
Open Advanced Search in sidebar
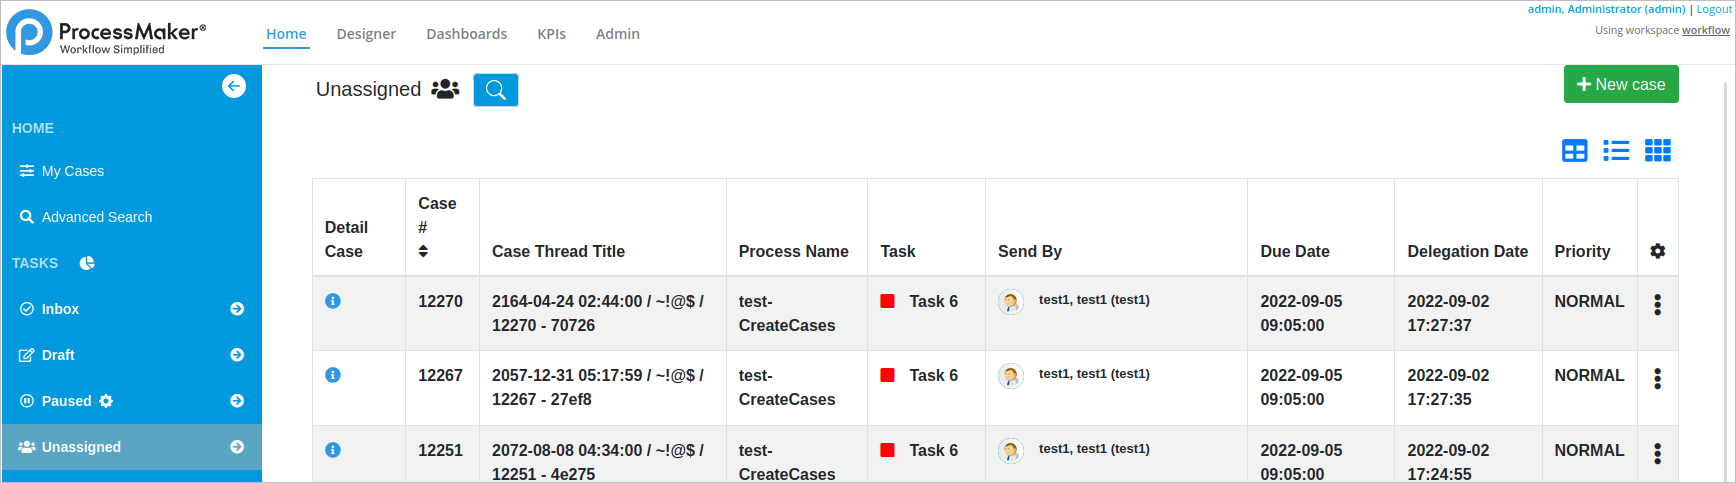pos(96,217)
